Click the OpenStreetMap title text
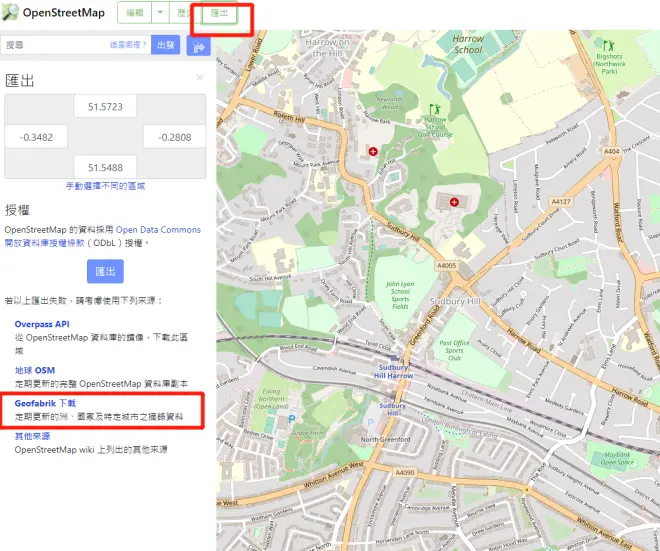 tap(64, 13)
